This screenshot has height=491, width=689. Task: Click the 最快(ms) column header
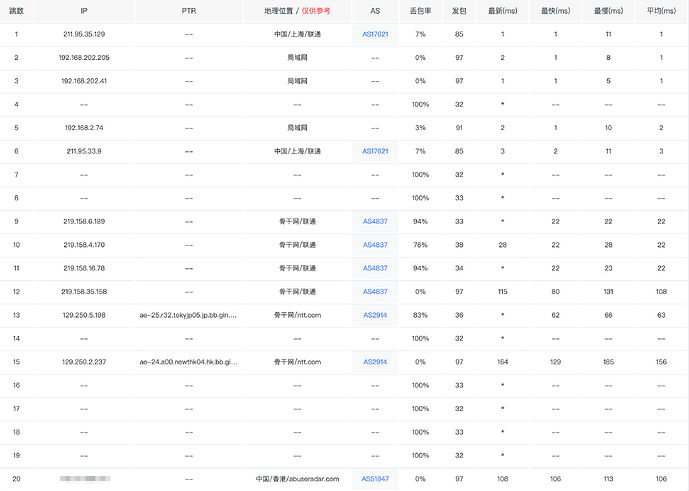coord(555,11)
